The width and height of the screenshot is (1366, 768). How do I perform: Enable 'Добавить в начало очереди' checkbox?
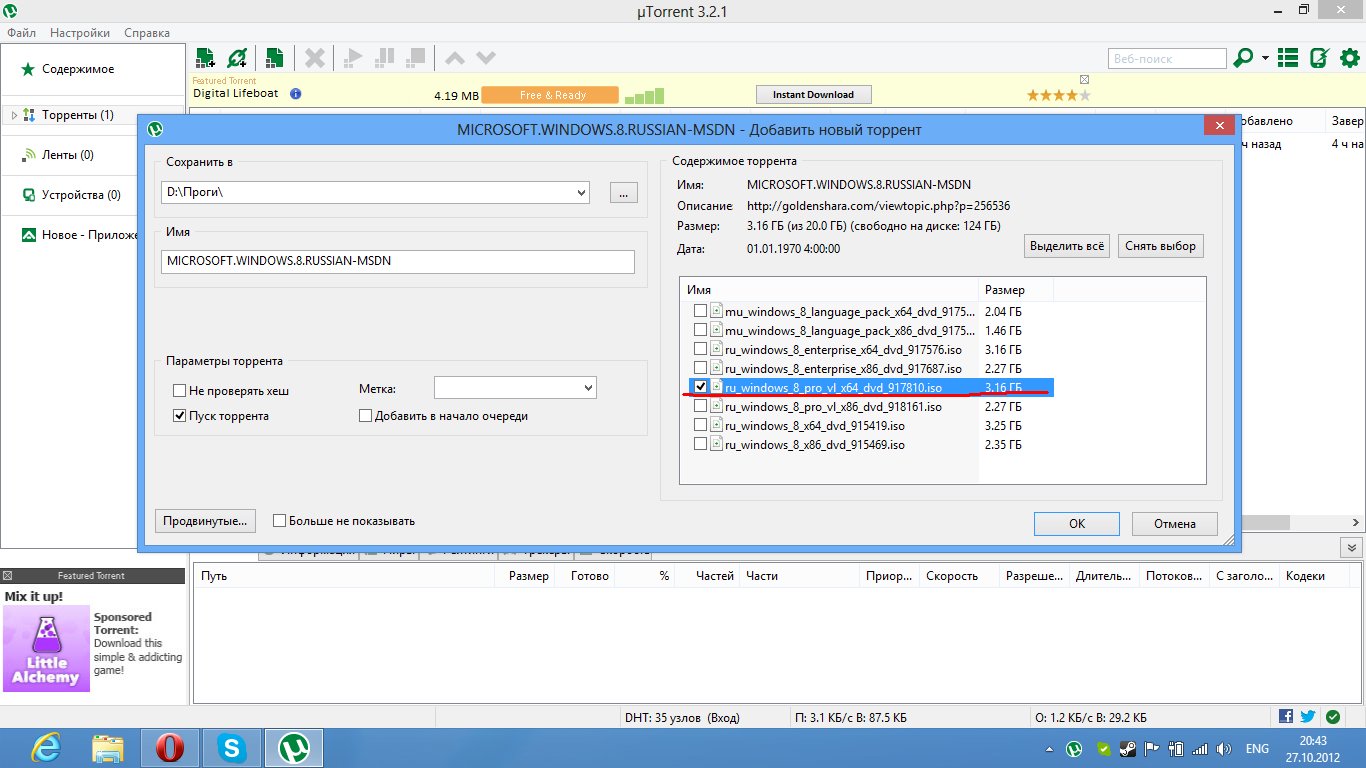point(365,416)
